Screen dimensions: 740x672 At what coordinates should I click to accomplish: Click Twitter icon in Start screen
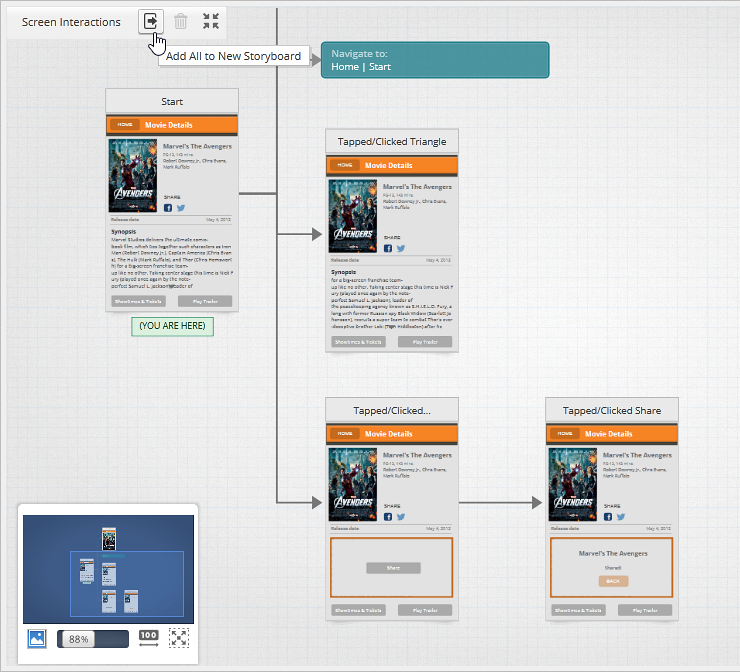coord(181,208)
